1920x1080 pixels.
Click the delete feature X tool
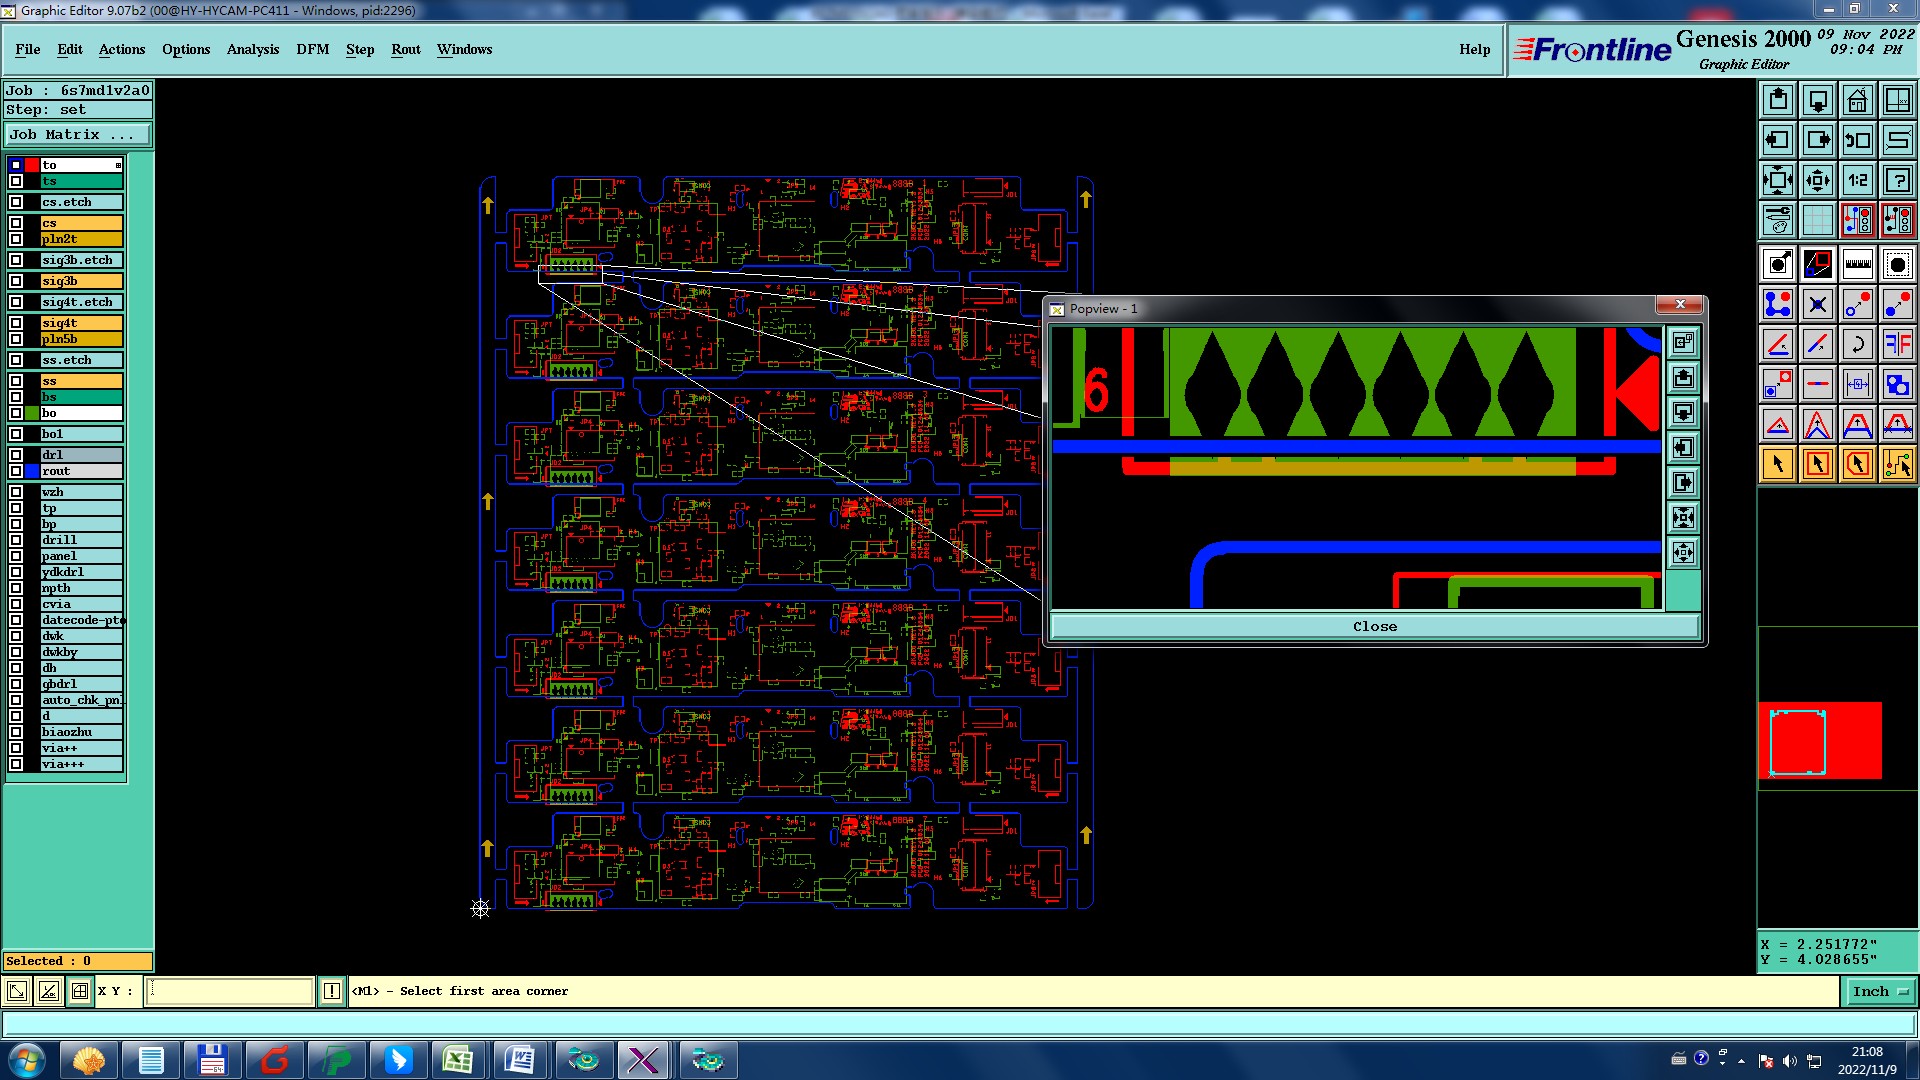click(x=1817, y=304)
